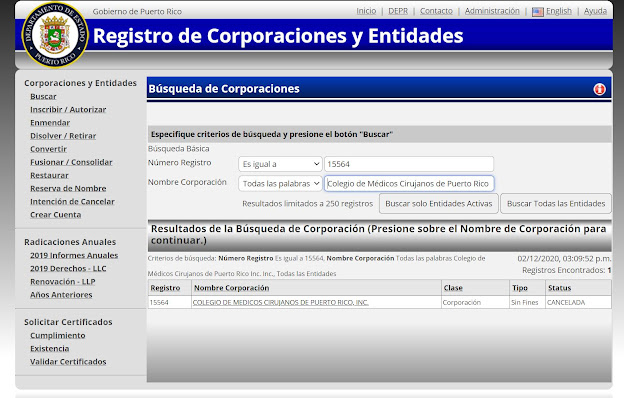Open Contacto in top navigation

(436, 11)
